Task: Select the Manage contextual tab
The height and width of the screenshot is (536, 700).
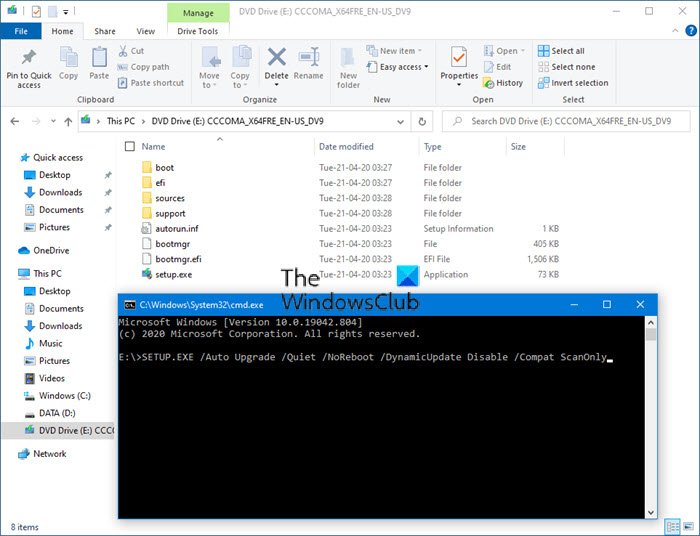Action: tap(198, 13)
